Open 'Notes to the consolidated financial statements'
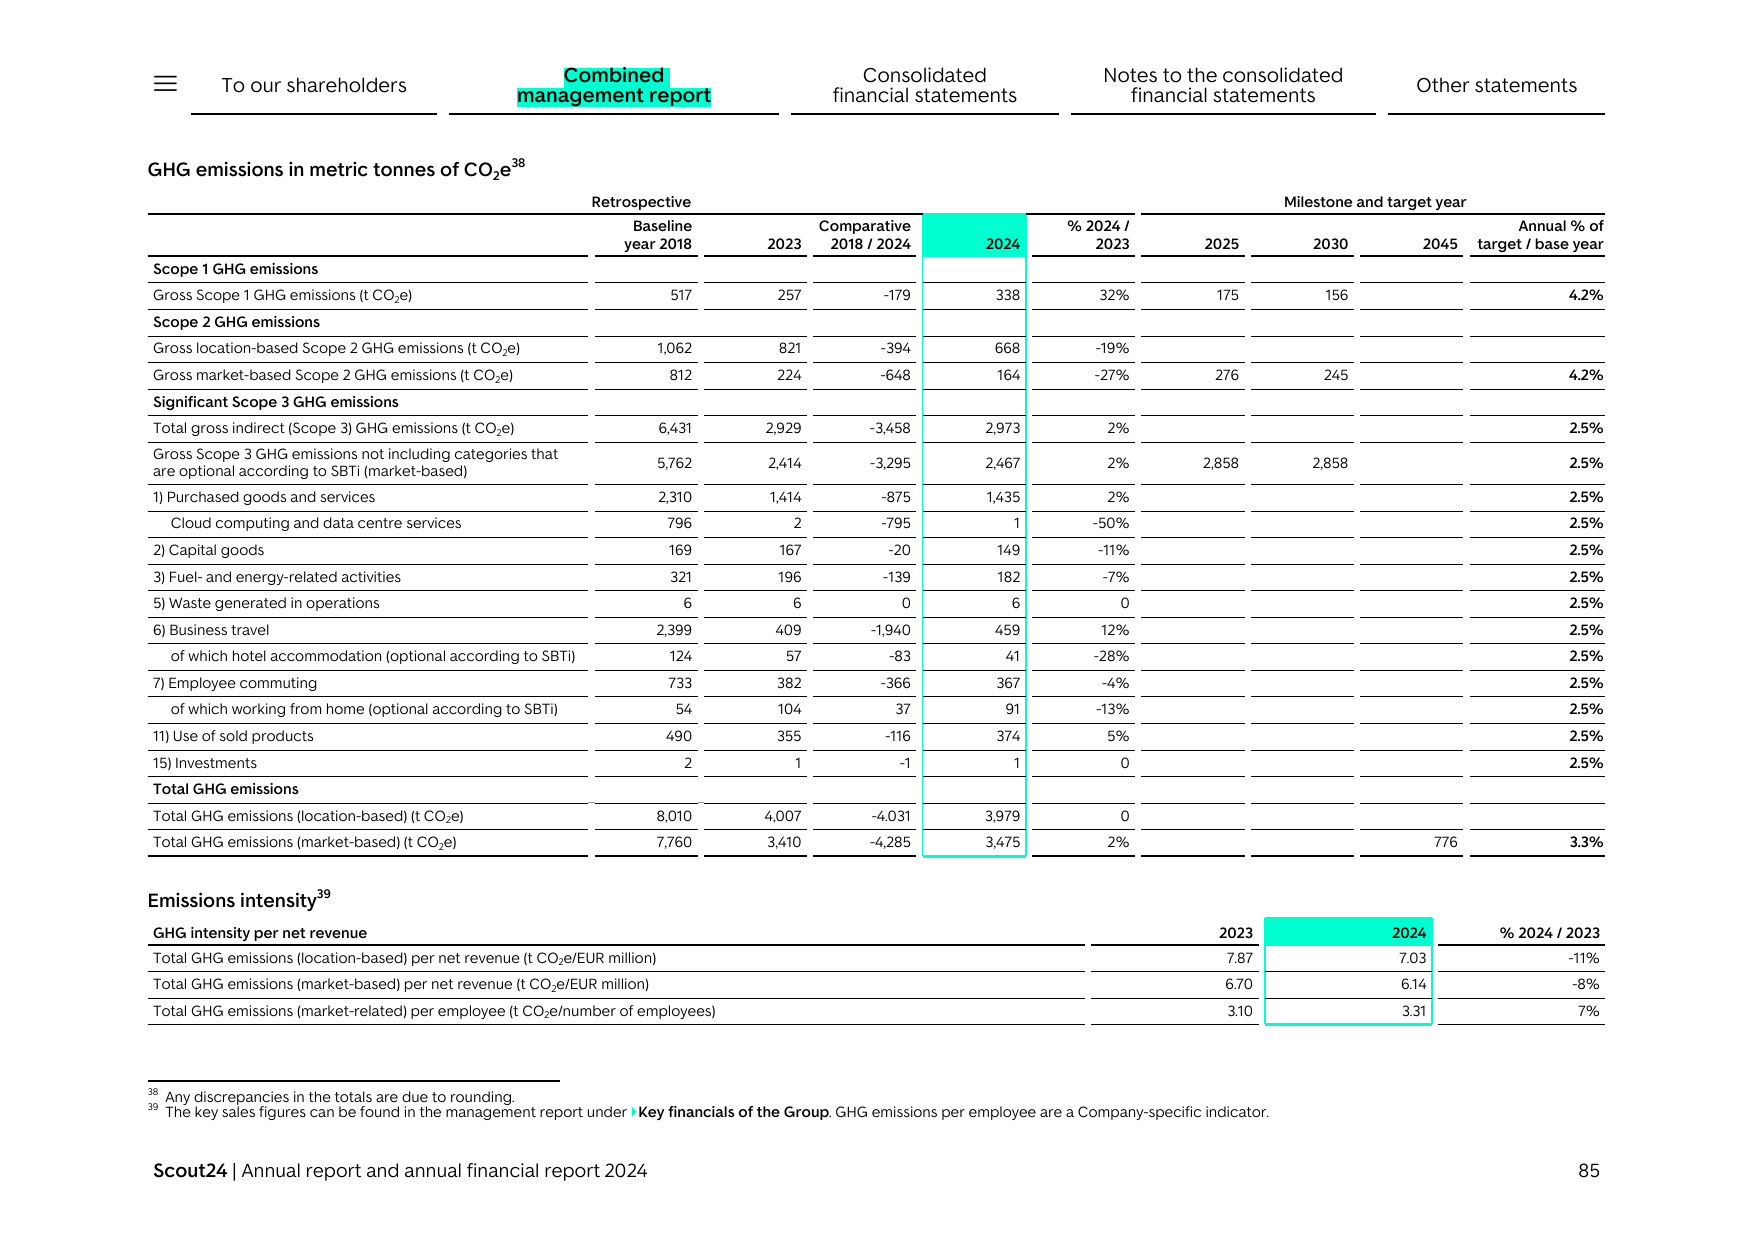Viewport: 1754px width, 1239px height. [1223, 85]
